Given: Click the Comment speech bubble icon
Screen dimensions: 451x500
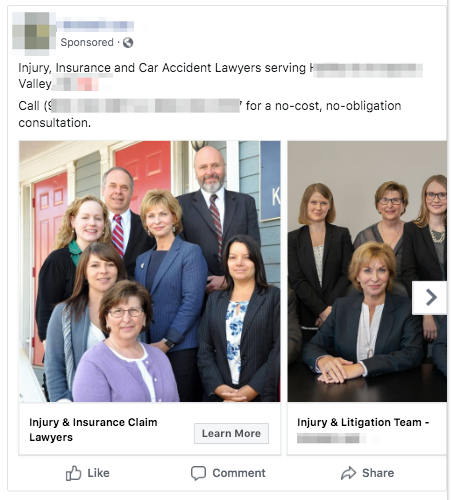Looking at the screenshot, I should click(198, 473).
